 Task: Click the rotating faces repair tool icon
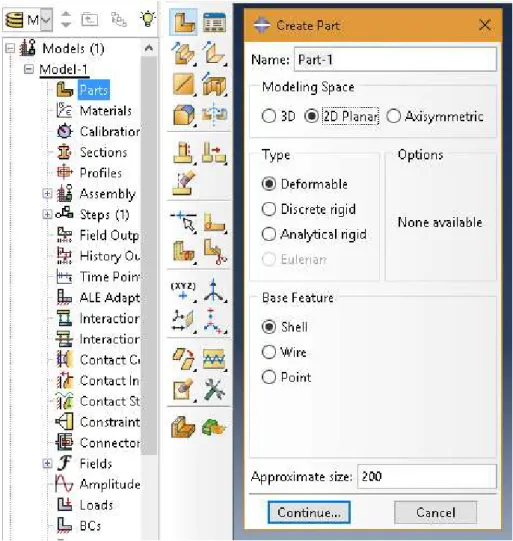coord(184,359)
